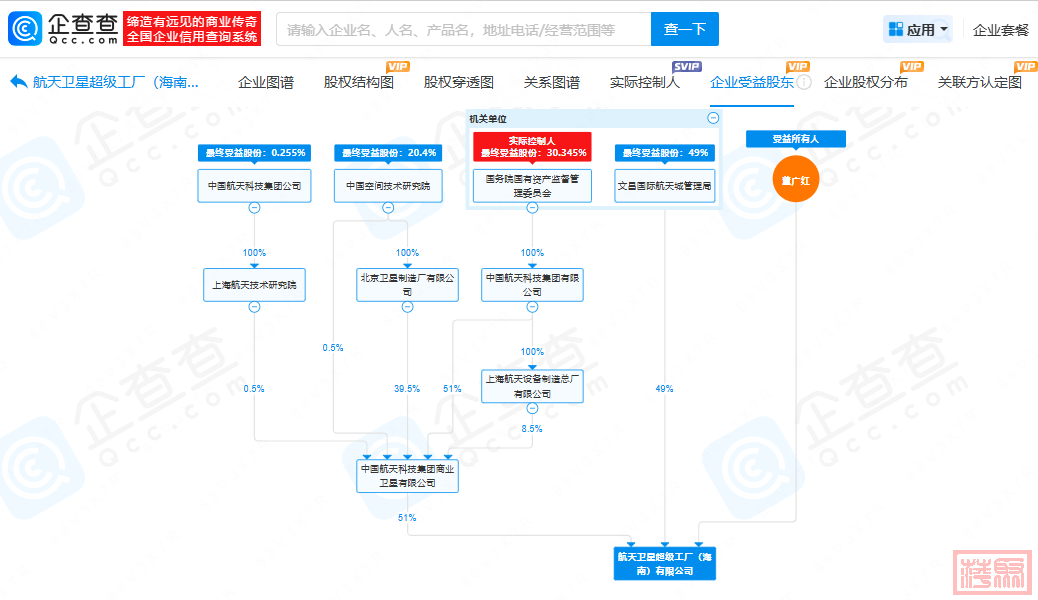The height and width of the screenshot is (600, 1038).
Task: Collapse the 机关单位 group box
Action: [x=713, y=118]
